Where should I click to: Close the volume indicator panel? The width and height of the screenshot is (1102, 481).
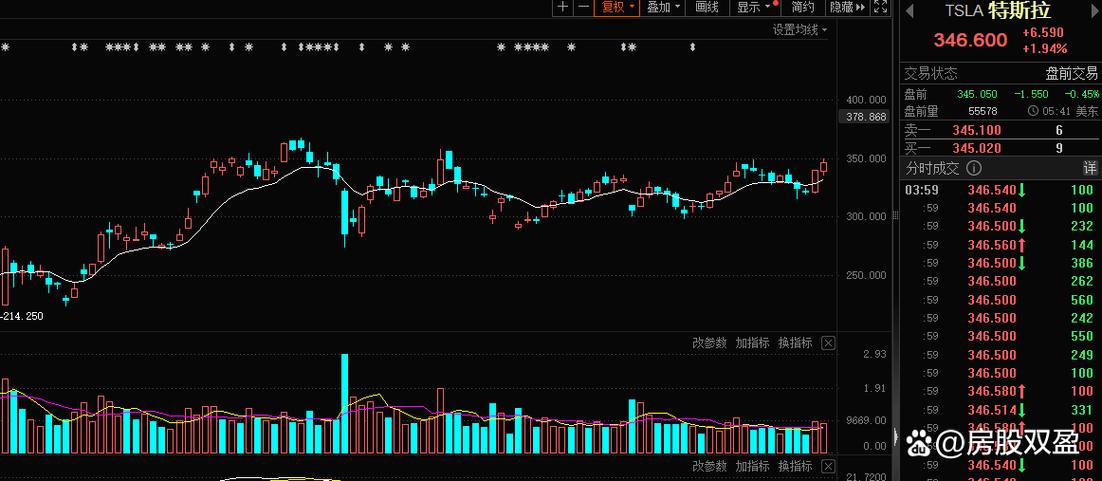click(829, 343)
